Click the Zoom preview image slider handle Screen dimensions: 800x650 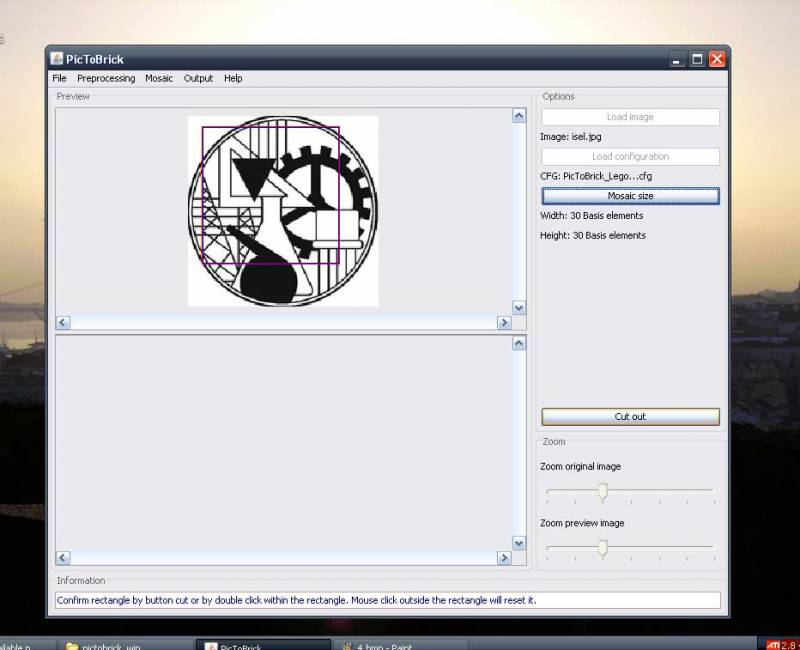click(602, 548)
